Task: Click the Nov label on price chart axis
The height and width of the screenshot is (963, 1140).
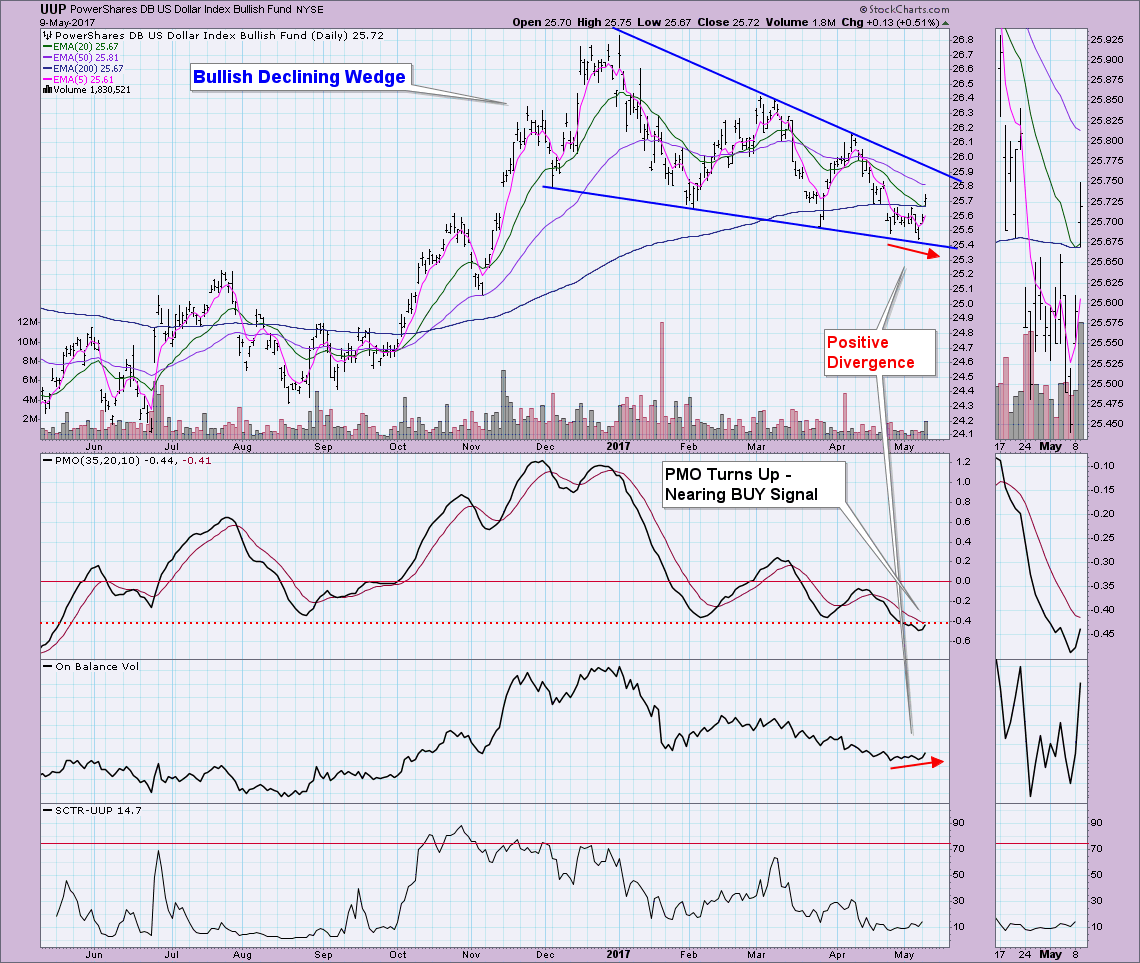Action: (471, 446)
